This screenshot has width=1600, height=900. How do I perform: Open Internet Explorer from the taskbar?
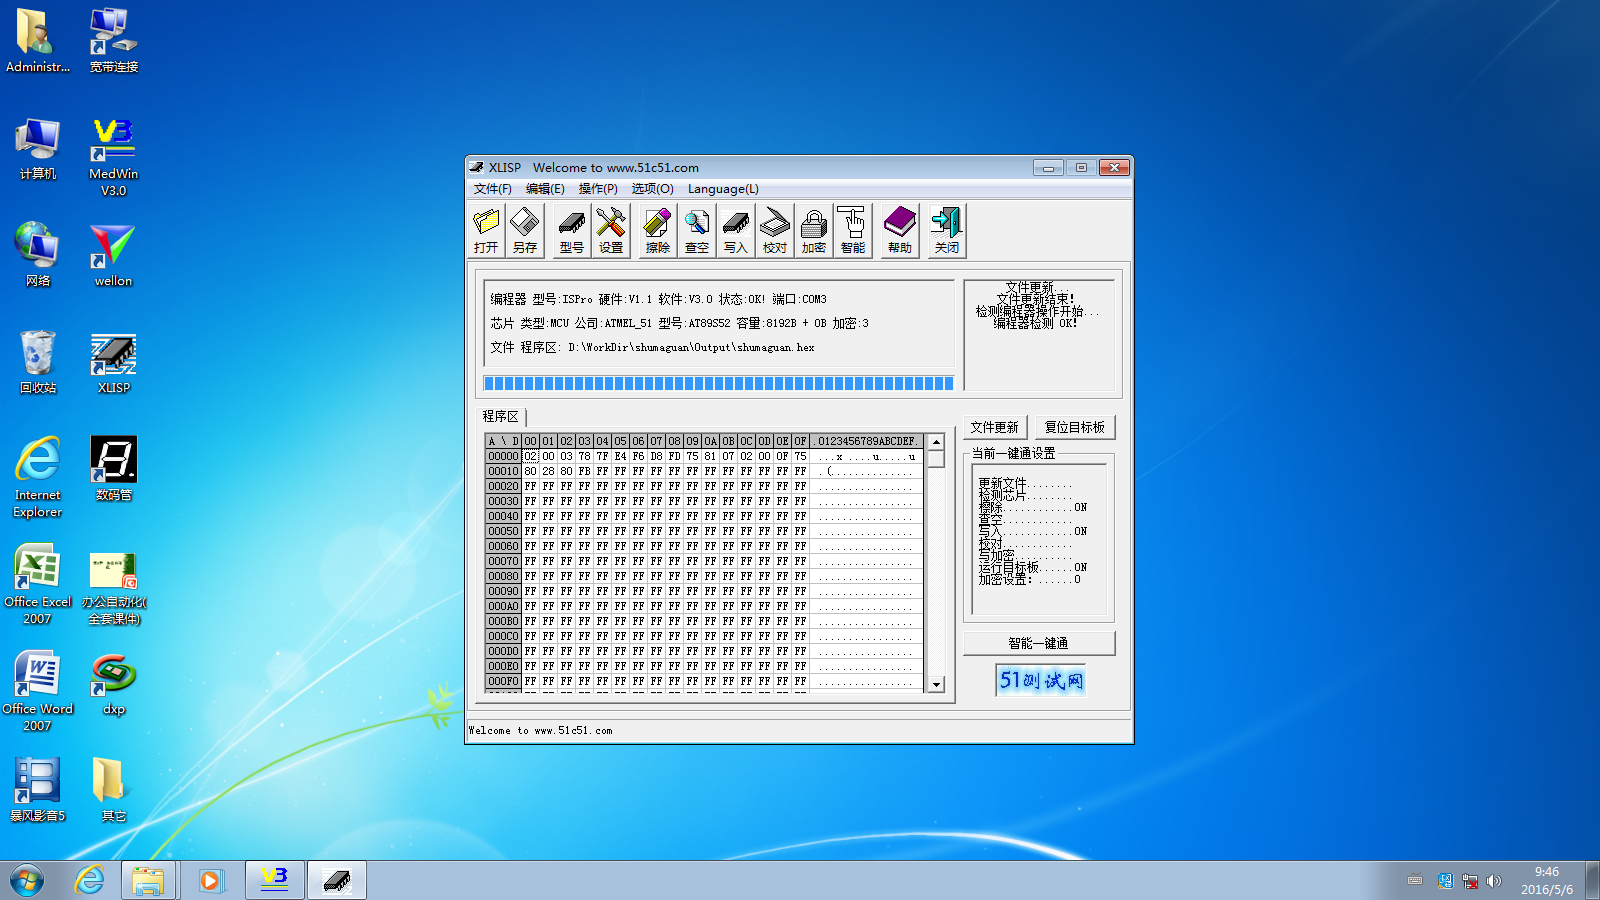pyautogui.click(x=90, y=881)
